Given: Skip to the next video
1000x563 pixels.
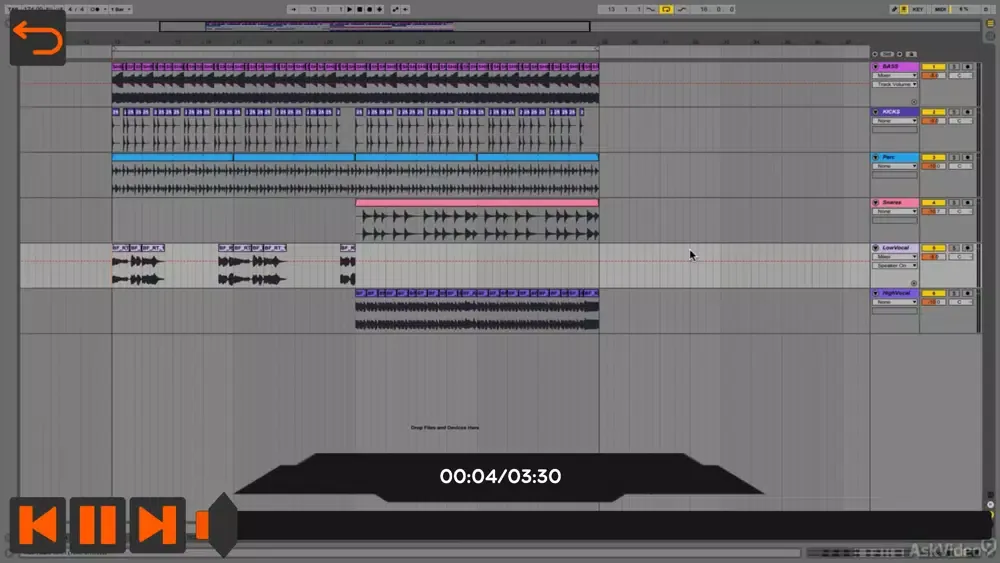Looking at the screenshot, I should tap(157, 525).
